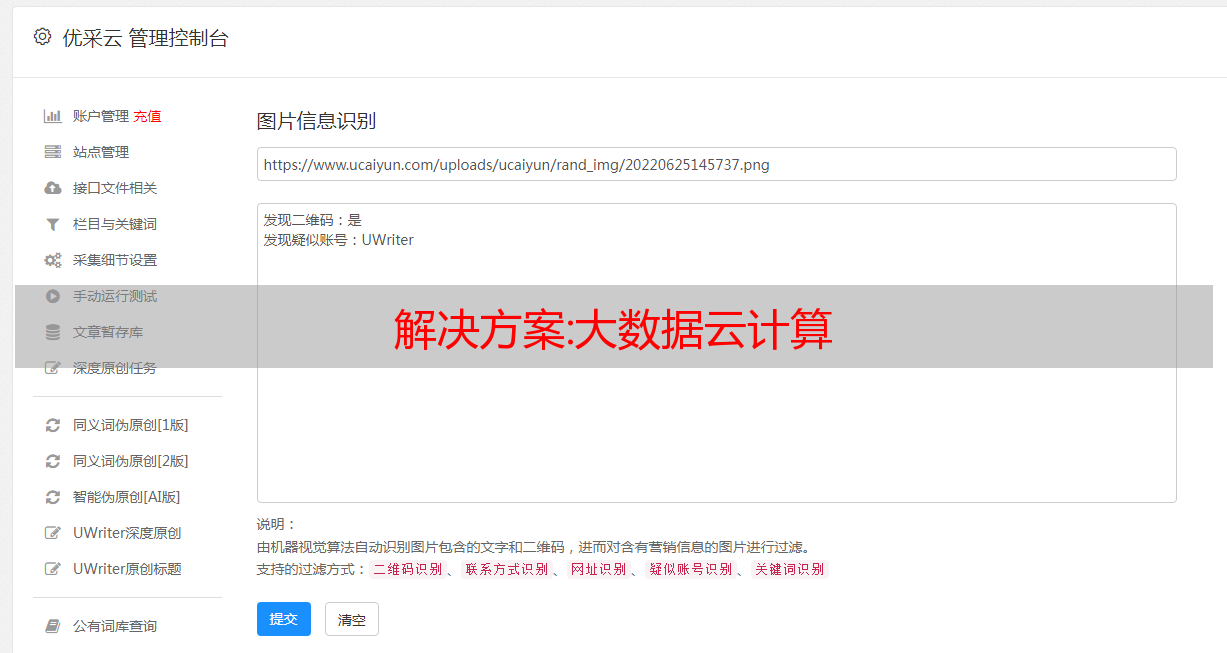
Task: Click the 优采云 管理控制台 title
Action: [145, 38]
